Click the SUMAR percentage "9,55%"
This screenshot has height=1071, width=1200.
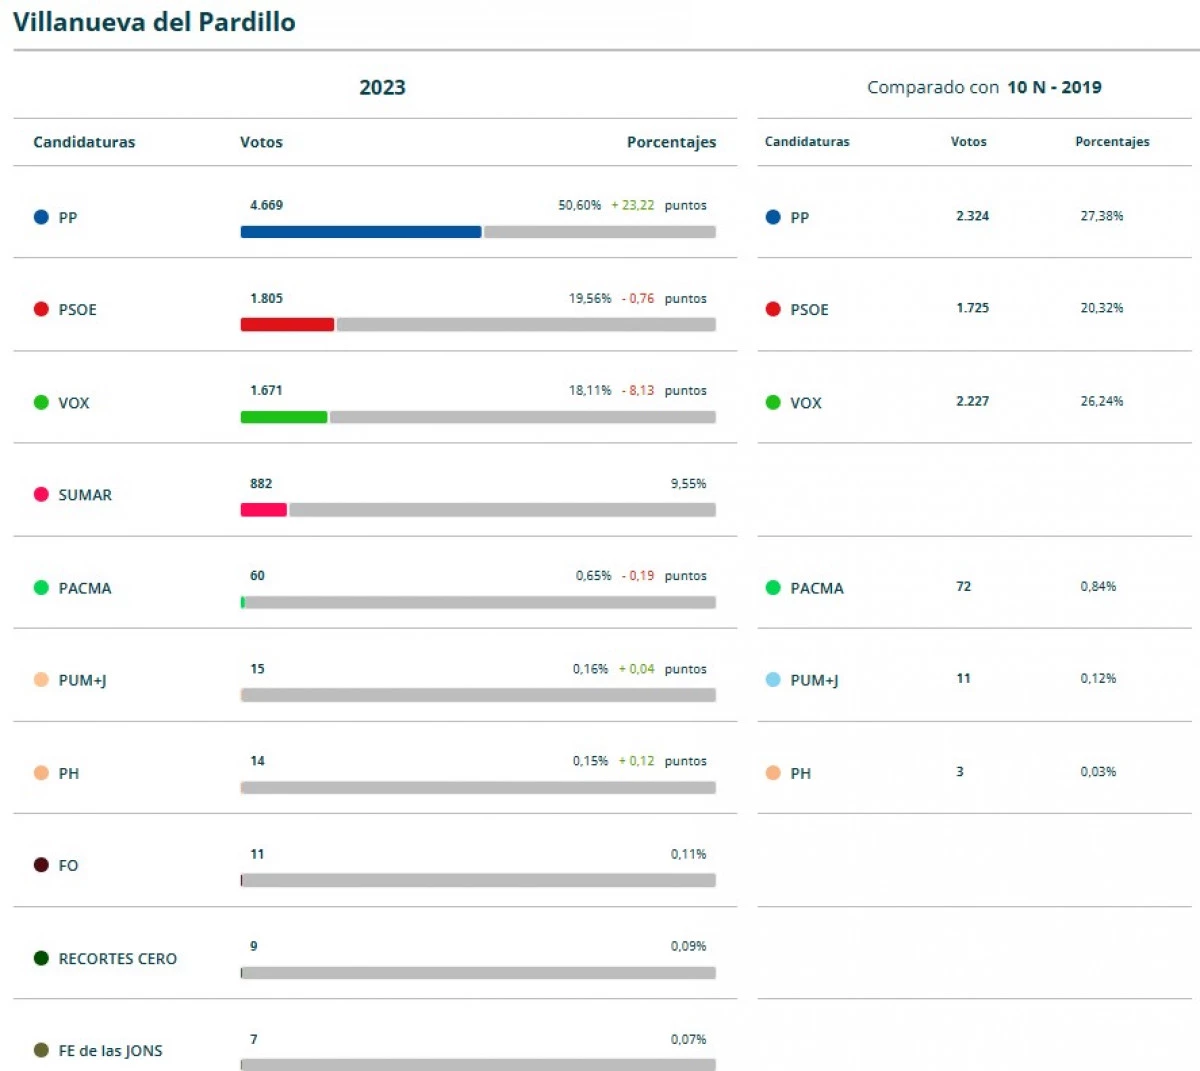point(688,483)
